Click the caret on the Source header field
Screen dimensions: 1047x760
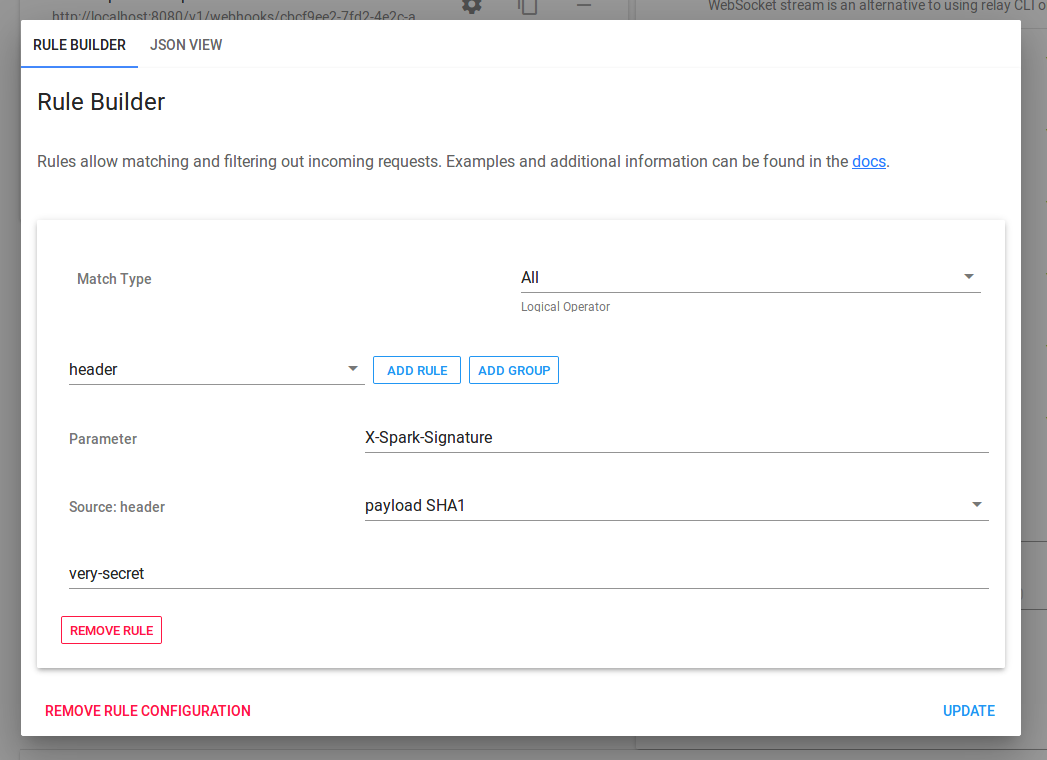(x=977, y=505)
